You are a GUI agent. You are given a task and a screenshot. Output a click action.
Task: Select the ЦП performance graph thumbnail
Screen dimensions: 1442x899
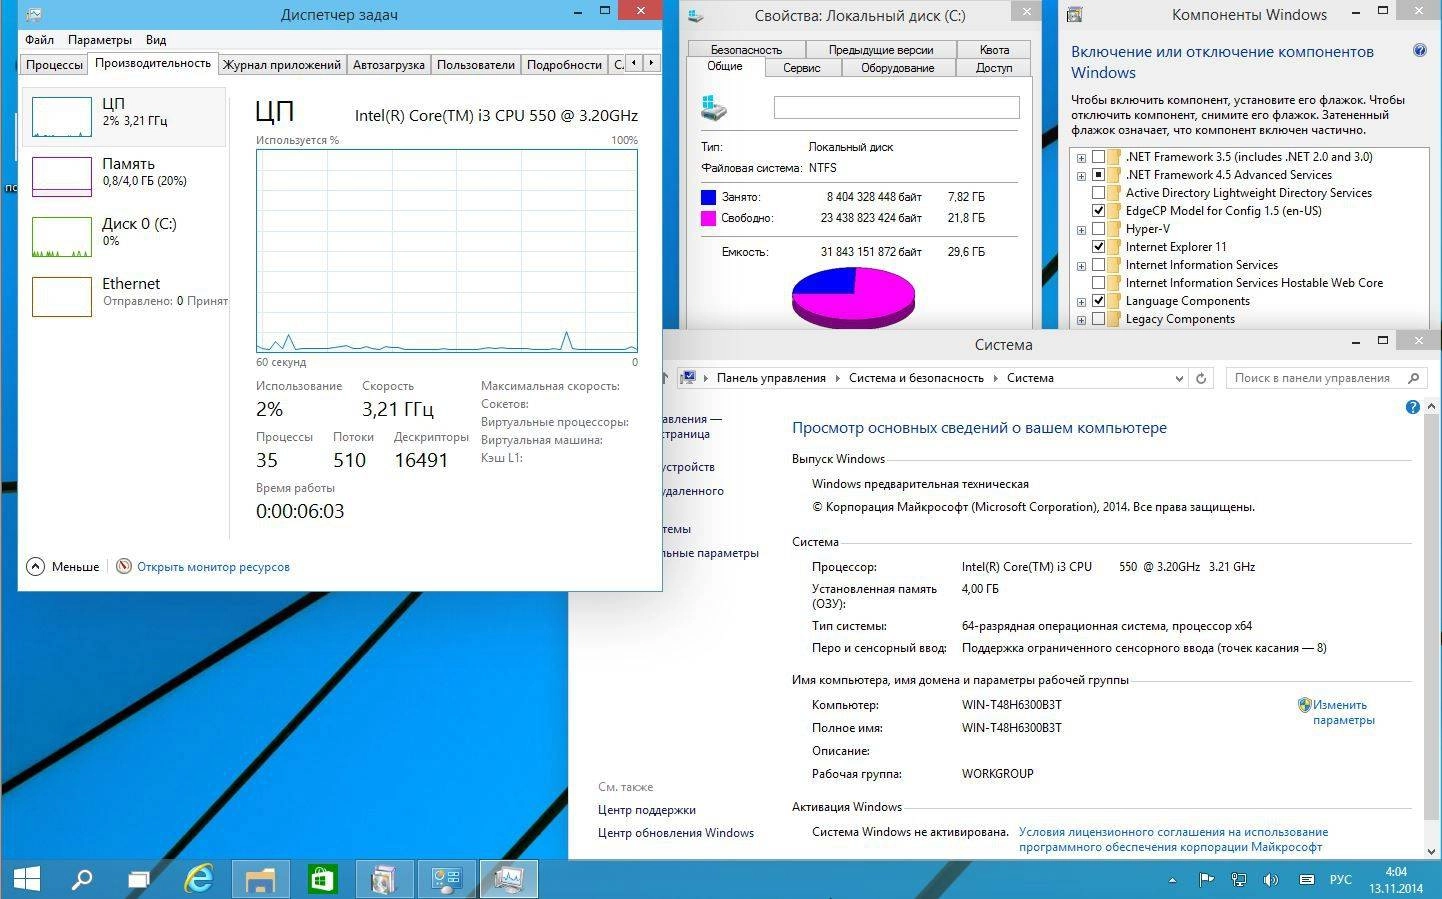tap(62, 117)
